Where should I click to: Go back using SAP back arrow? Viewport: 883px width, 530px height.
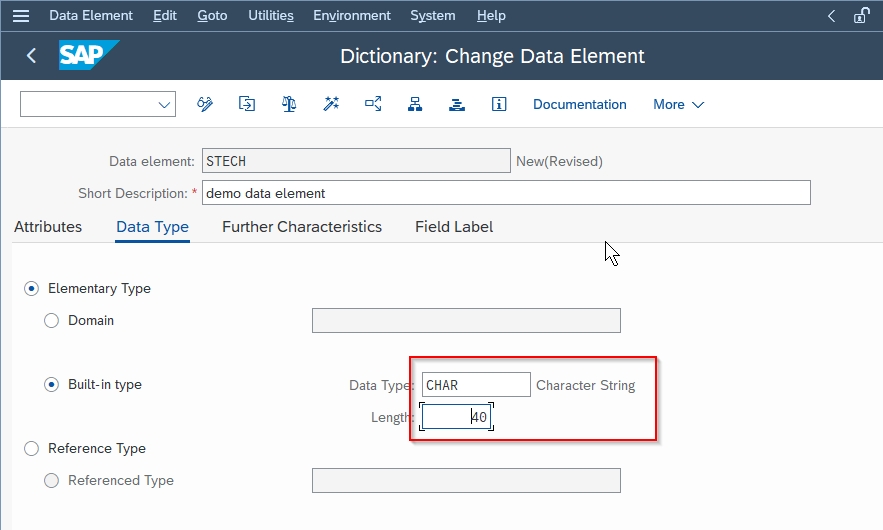coord(32,56)
